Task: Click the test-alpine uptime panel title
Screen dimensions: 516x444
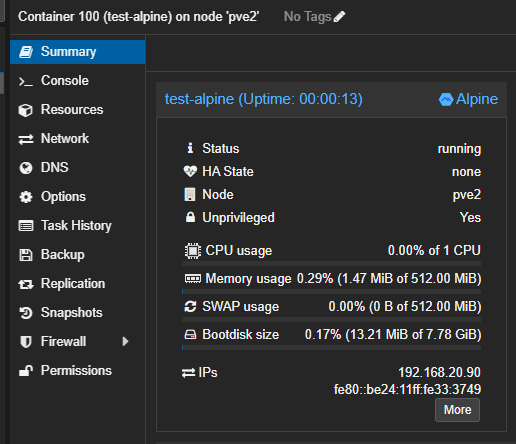Action: [263, 99]
